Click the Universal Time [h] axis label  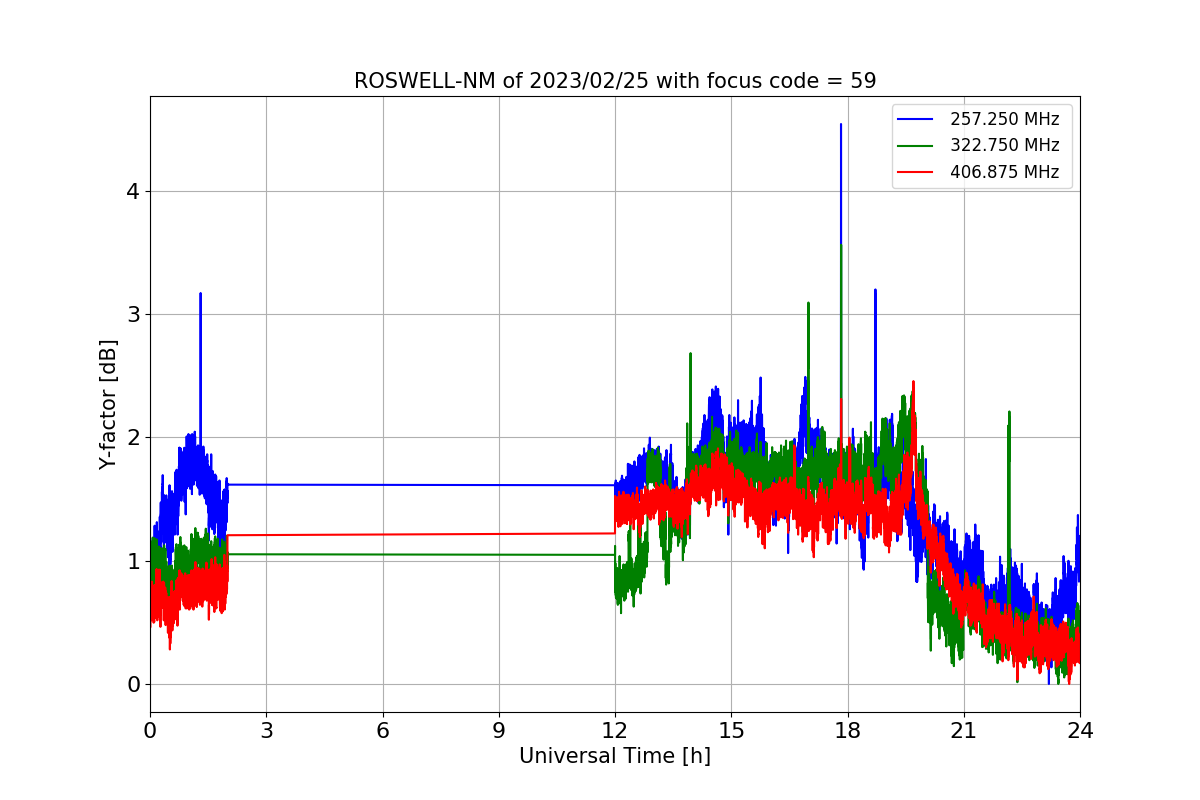point(615,756)
